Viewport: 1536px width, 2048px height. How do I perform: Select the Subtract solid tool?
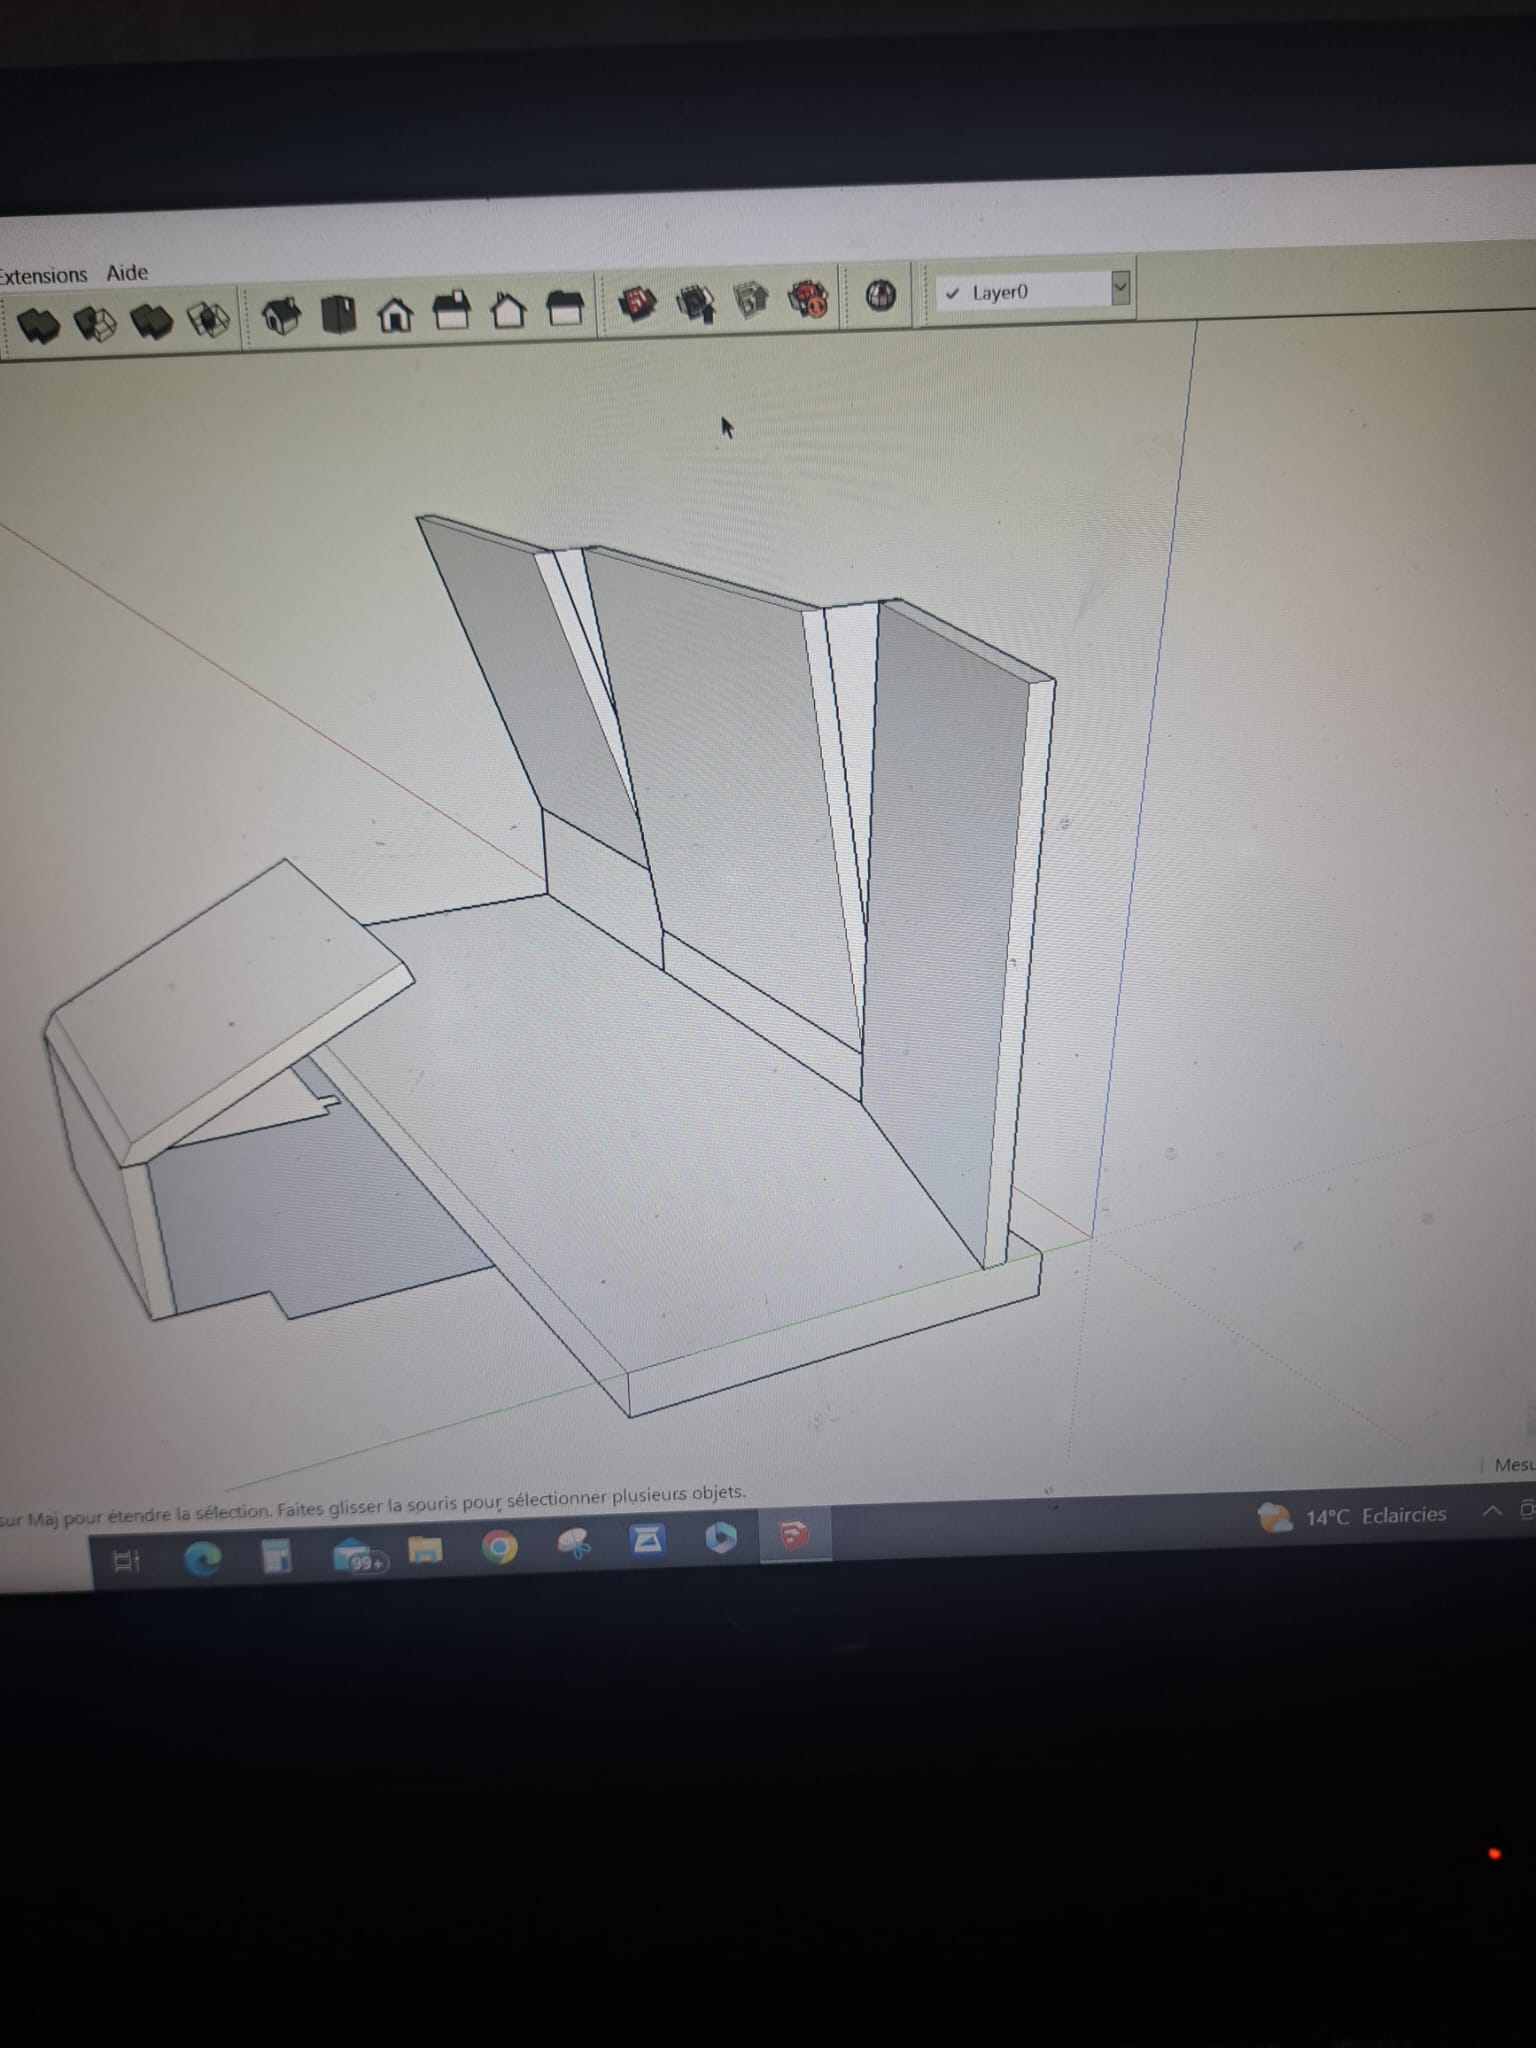(x=95, y=323)
